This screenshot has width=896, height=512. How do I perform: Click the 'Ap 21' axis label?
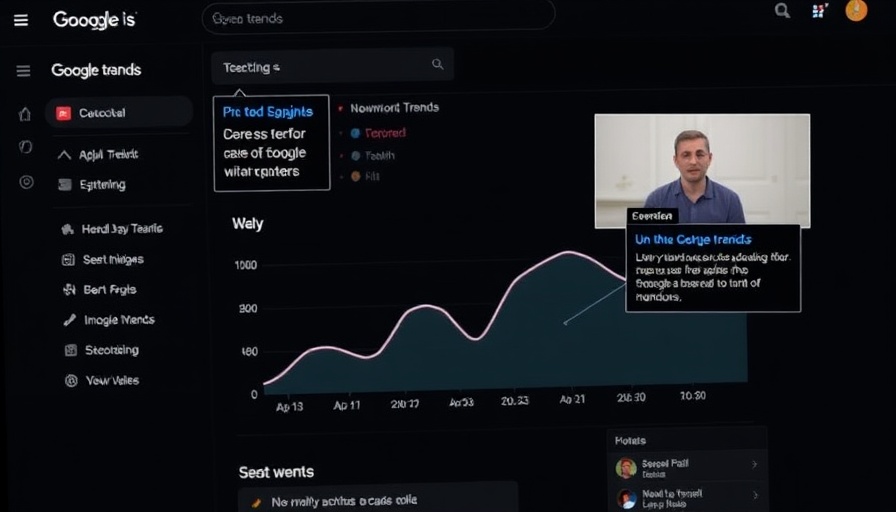click(x=573, y=399)
